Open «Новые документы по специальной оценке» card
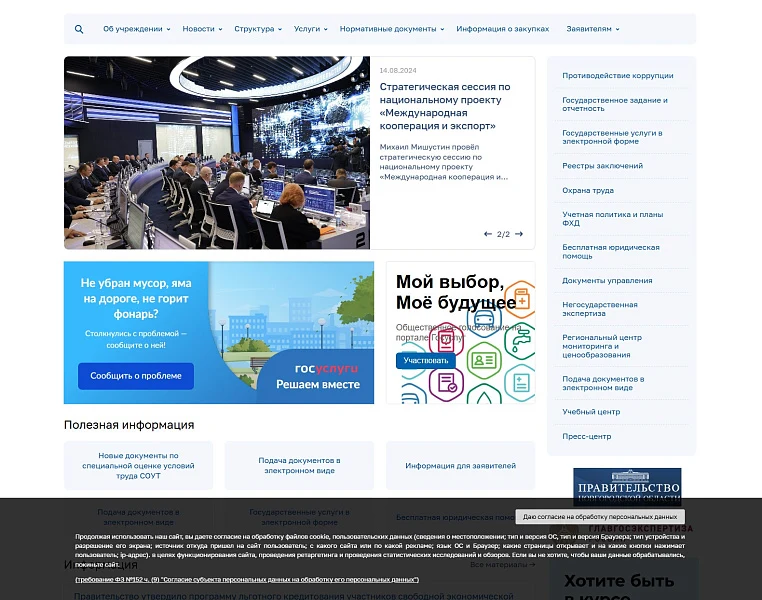 [139, 465]
